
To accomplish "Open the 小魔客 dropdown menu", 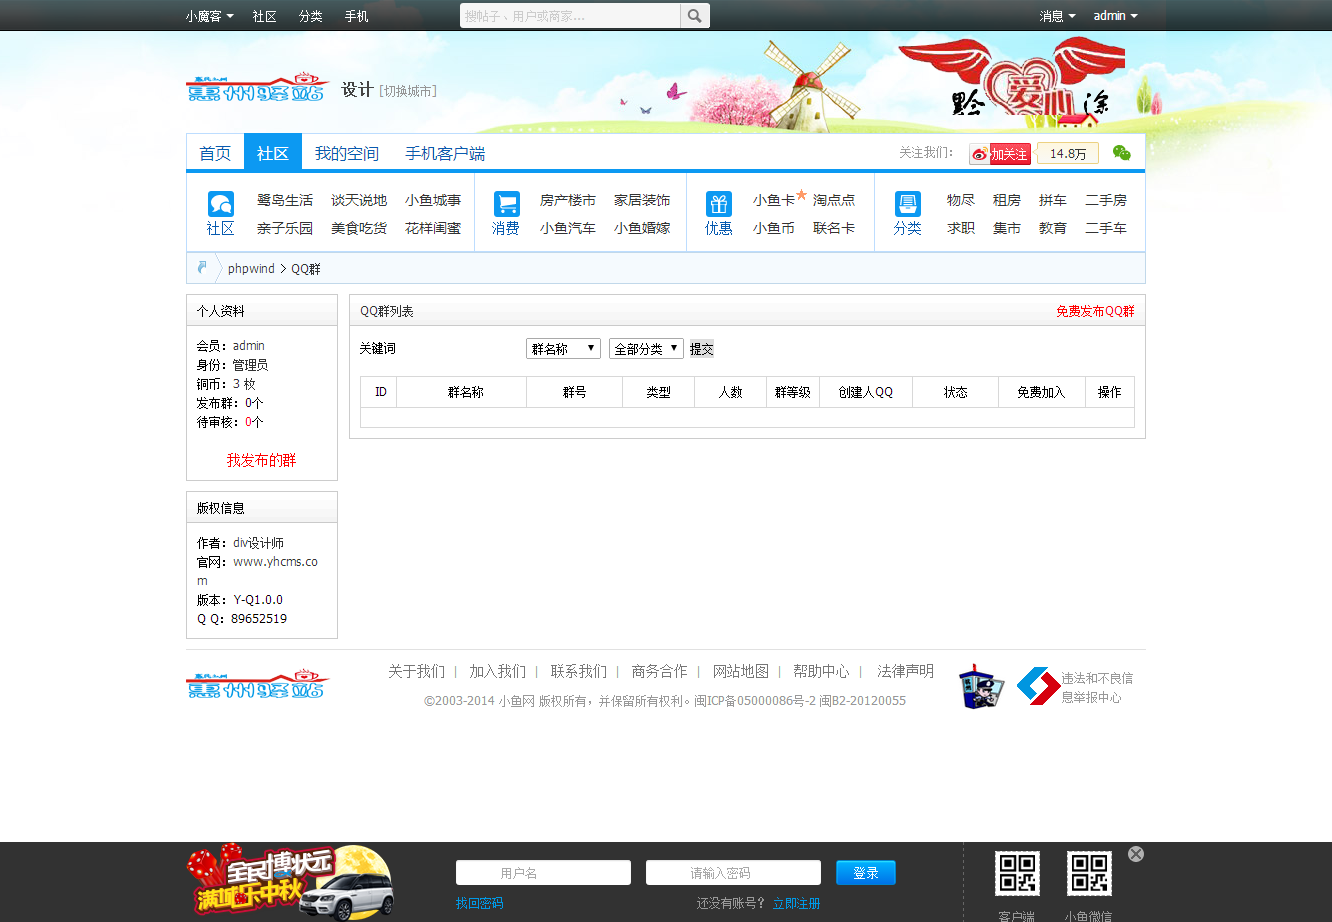I will click(x=210, y=16).
